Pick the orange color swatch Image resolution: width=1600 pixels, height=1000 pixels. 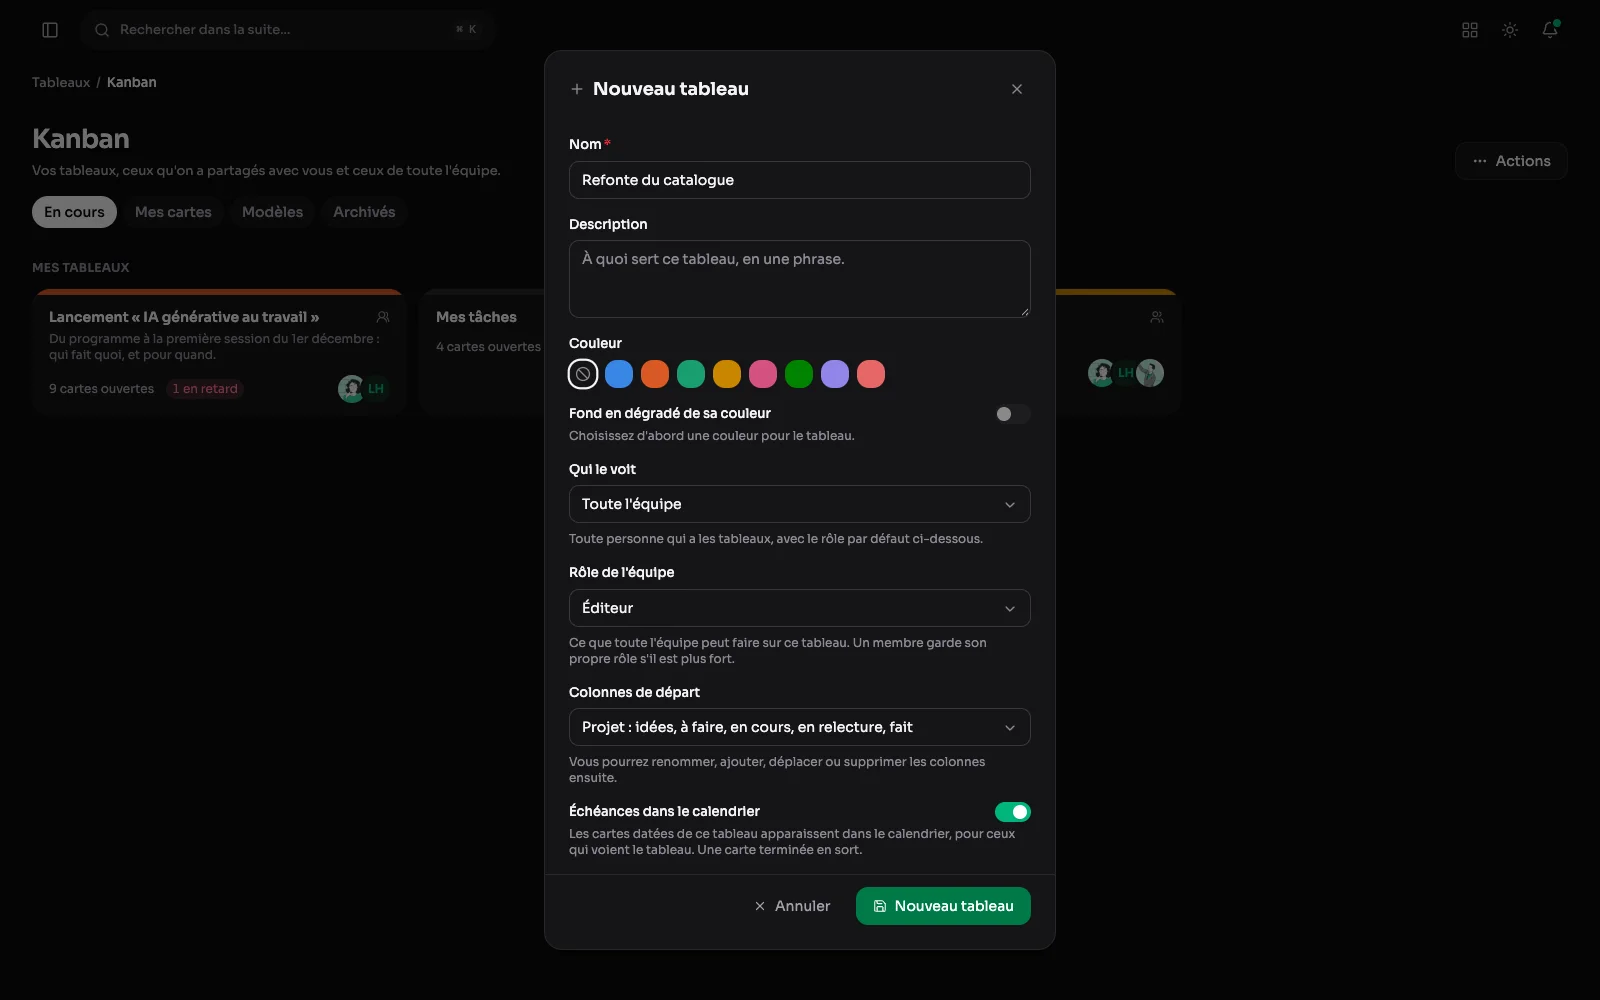click(x=655, y=374)
